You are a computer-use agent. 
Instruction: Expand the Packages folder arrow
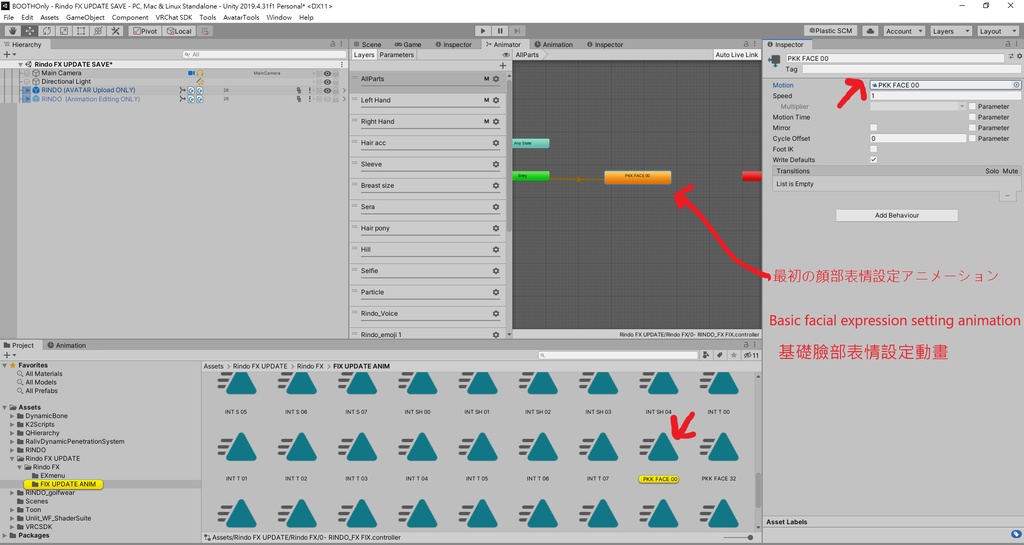pos(5,536)
